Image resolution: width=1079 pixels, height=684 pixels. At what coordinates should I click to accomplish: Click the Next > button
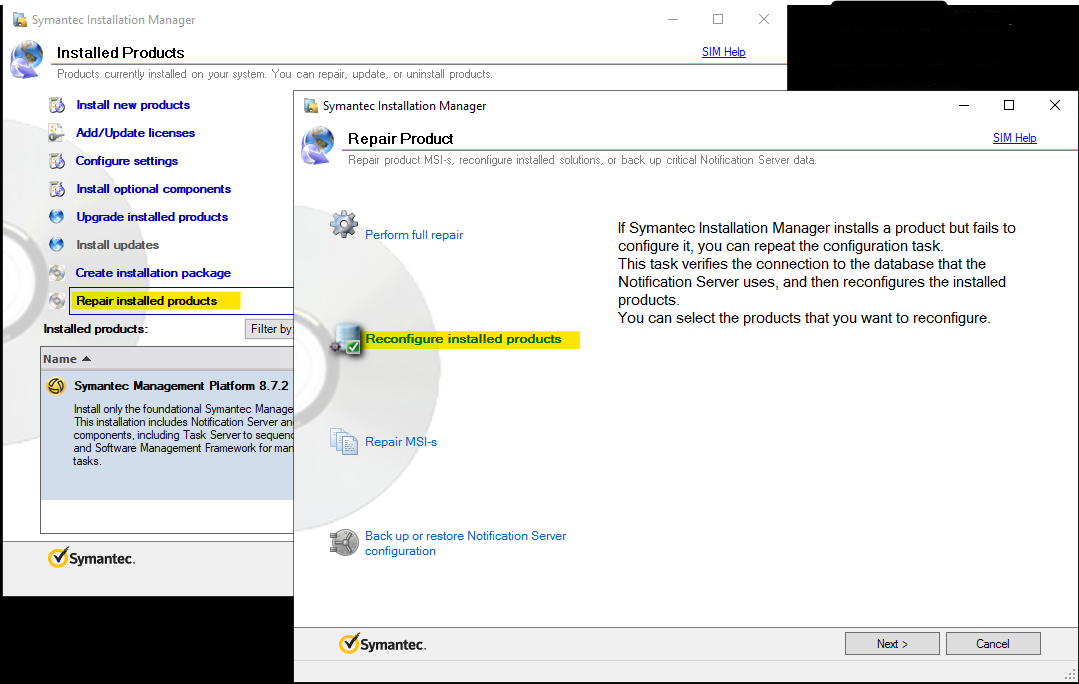(892, 643)
